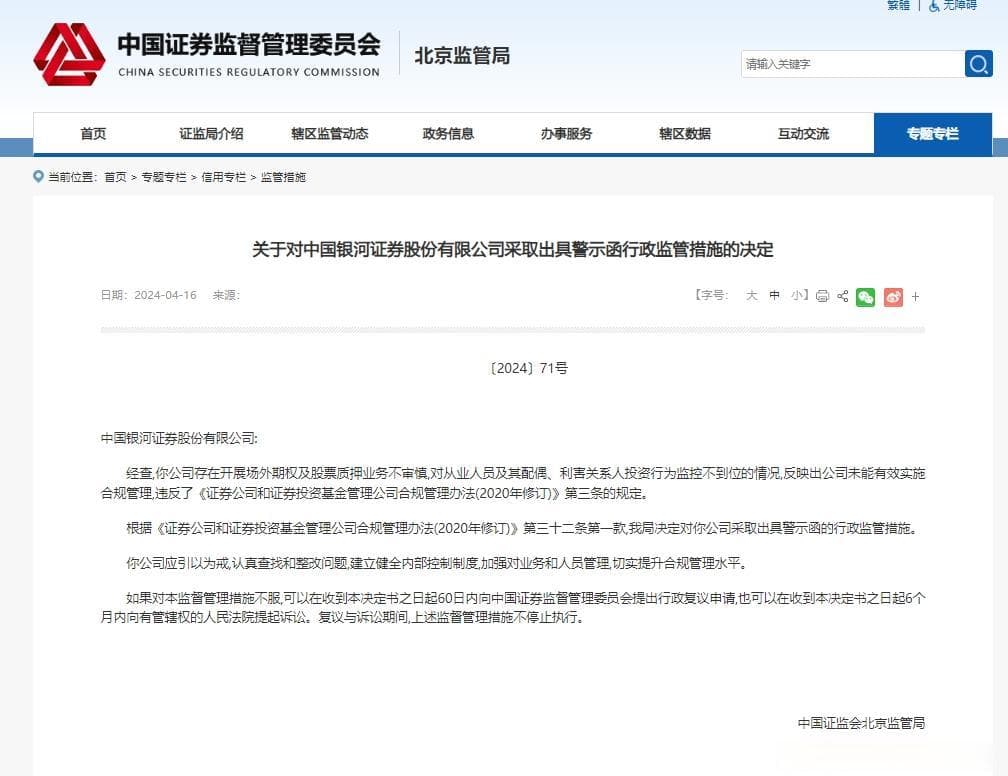Print the page via printer icon
The height and width of the screenshot is (776, 1008).
pyautogui.click(x=822, y=296)
